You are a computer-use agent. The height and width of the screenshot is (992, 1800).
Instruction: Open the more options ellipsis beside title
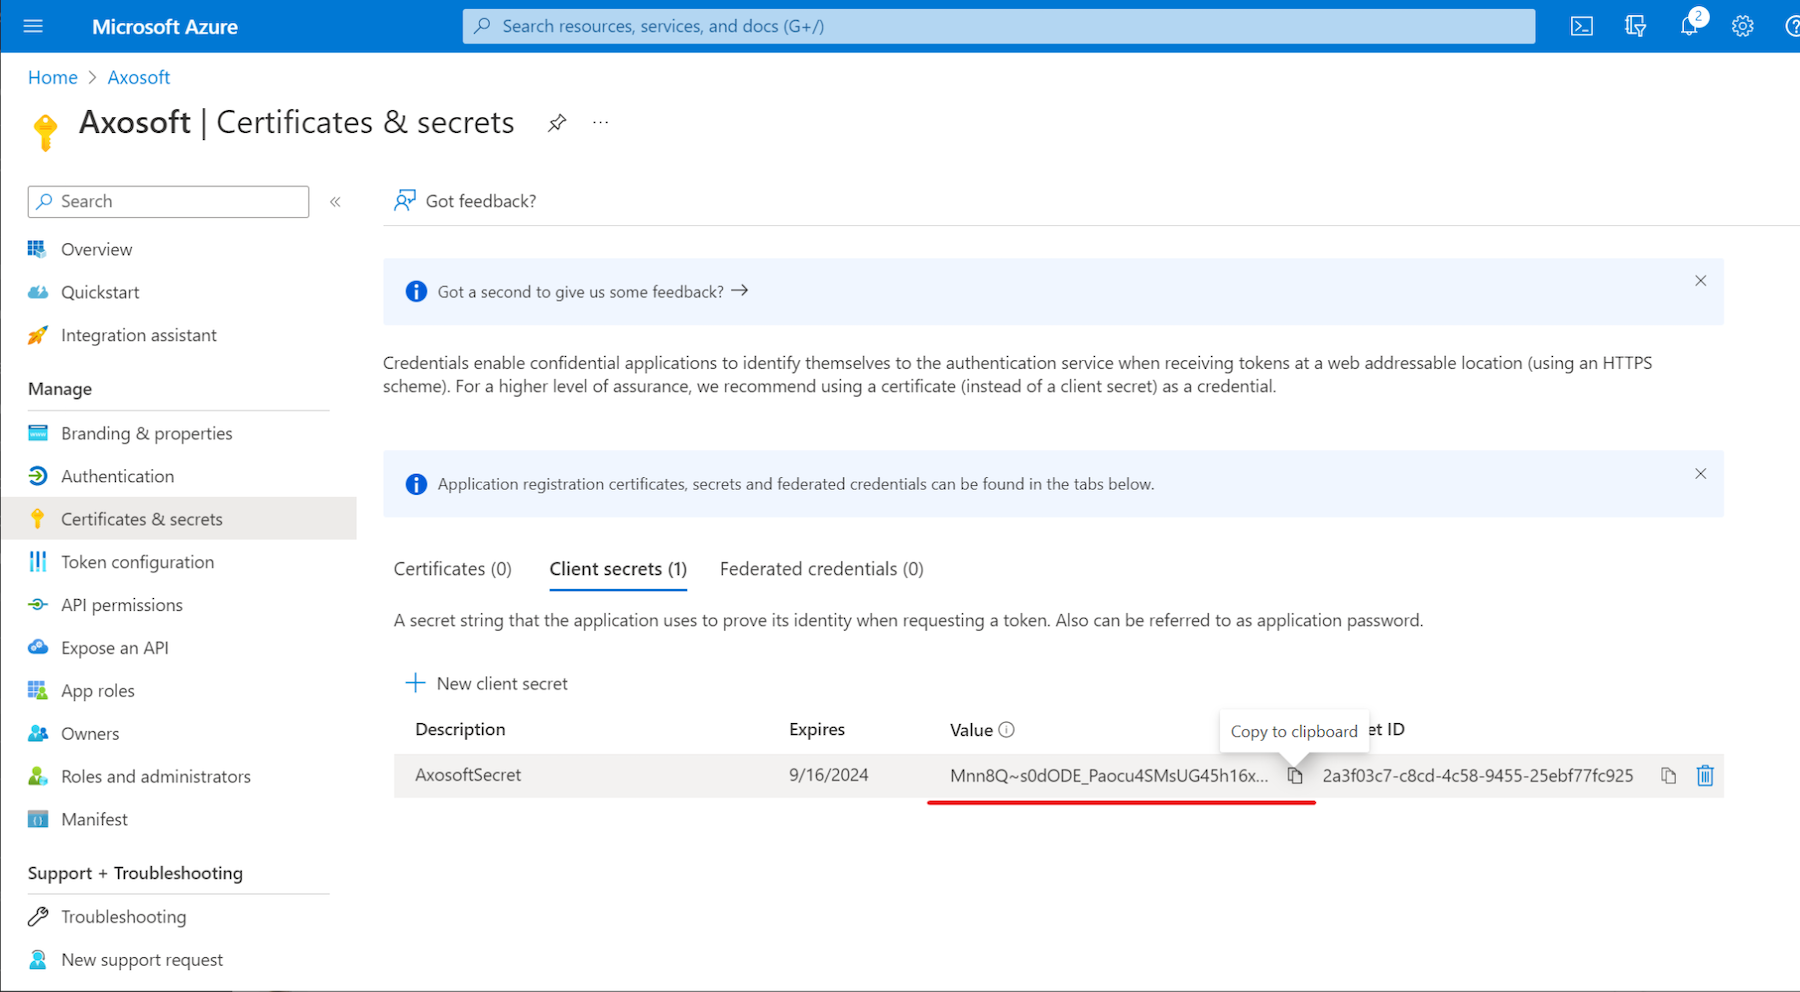point(600,123)
